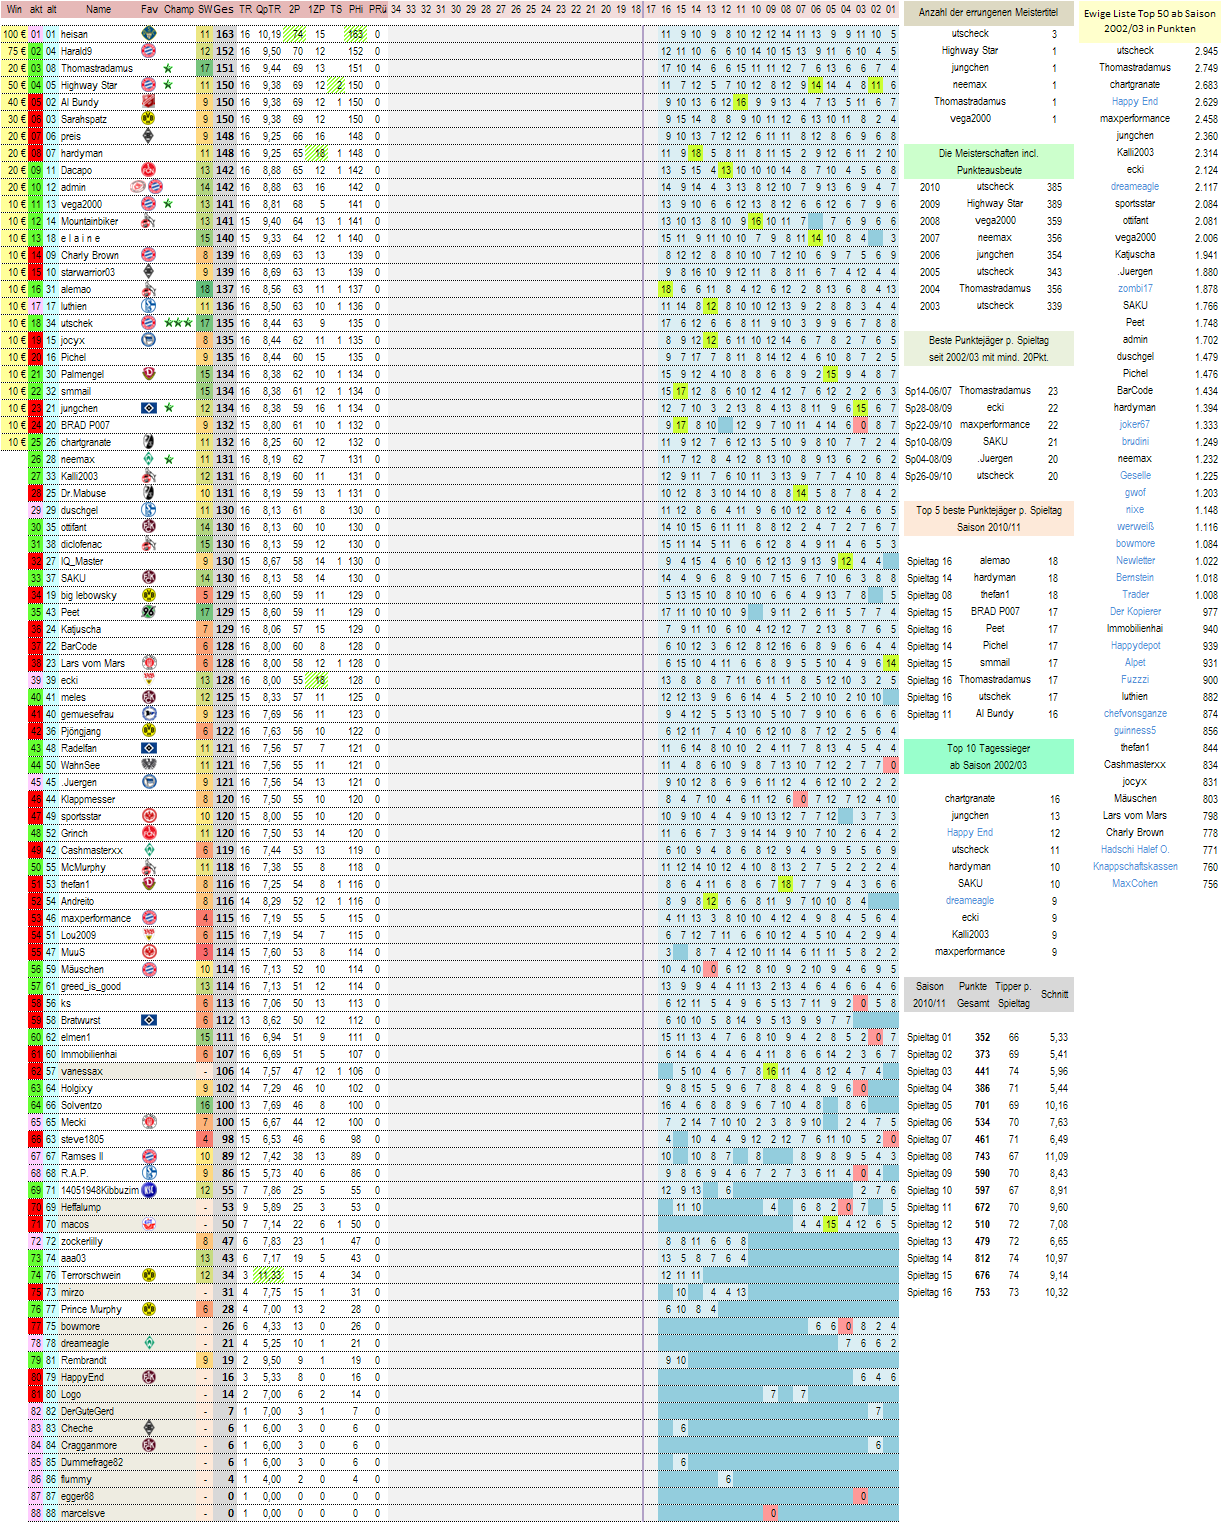Click the Werder Bremen logo next to Cashmasterxx
The width and height of the screenshot is (1221, 1522).
(x=148, y=850)
